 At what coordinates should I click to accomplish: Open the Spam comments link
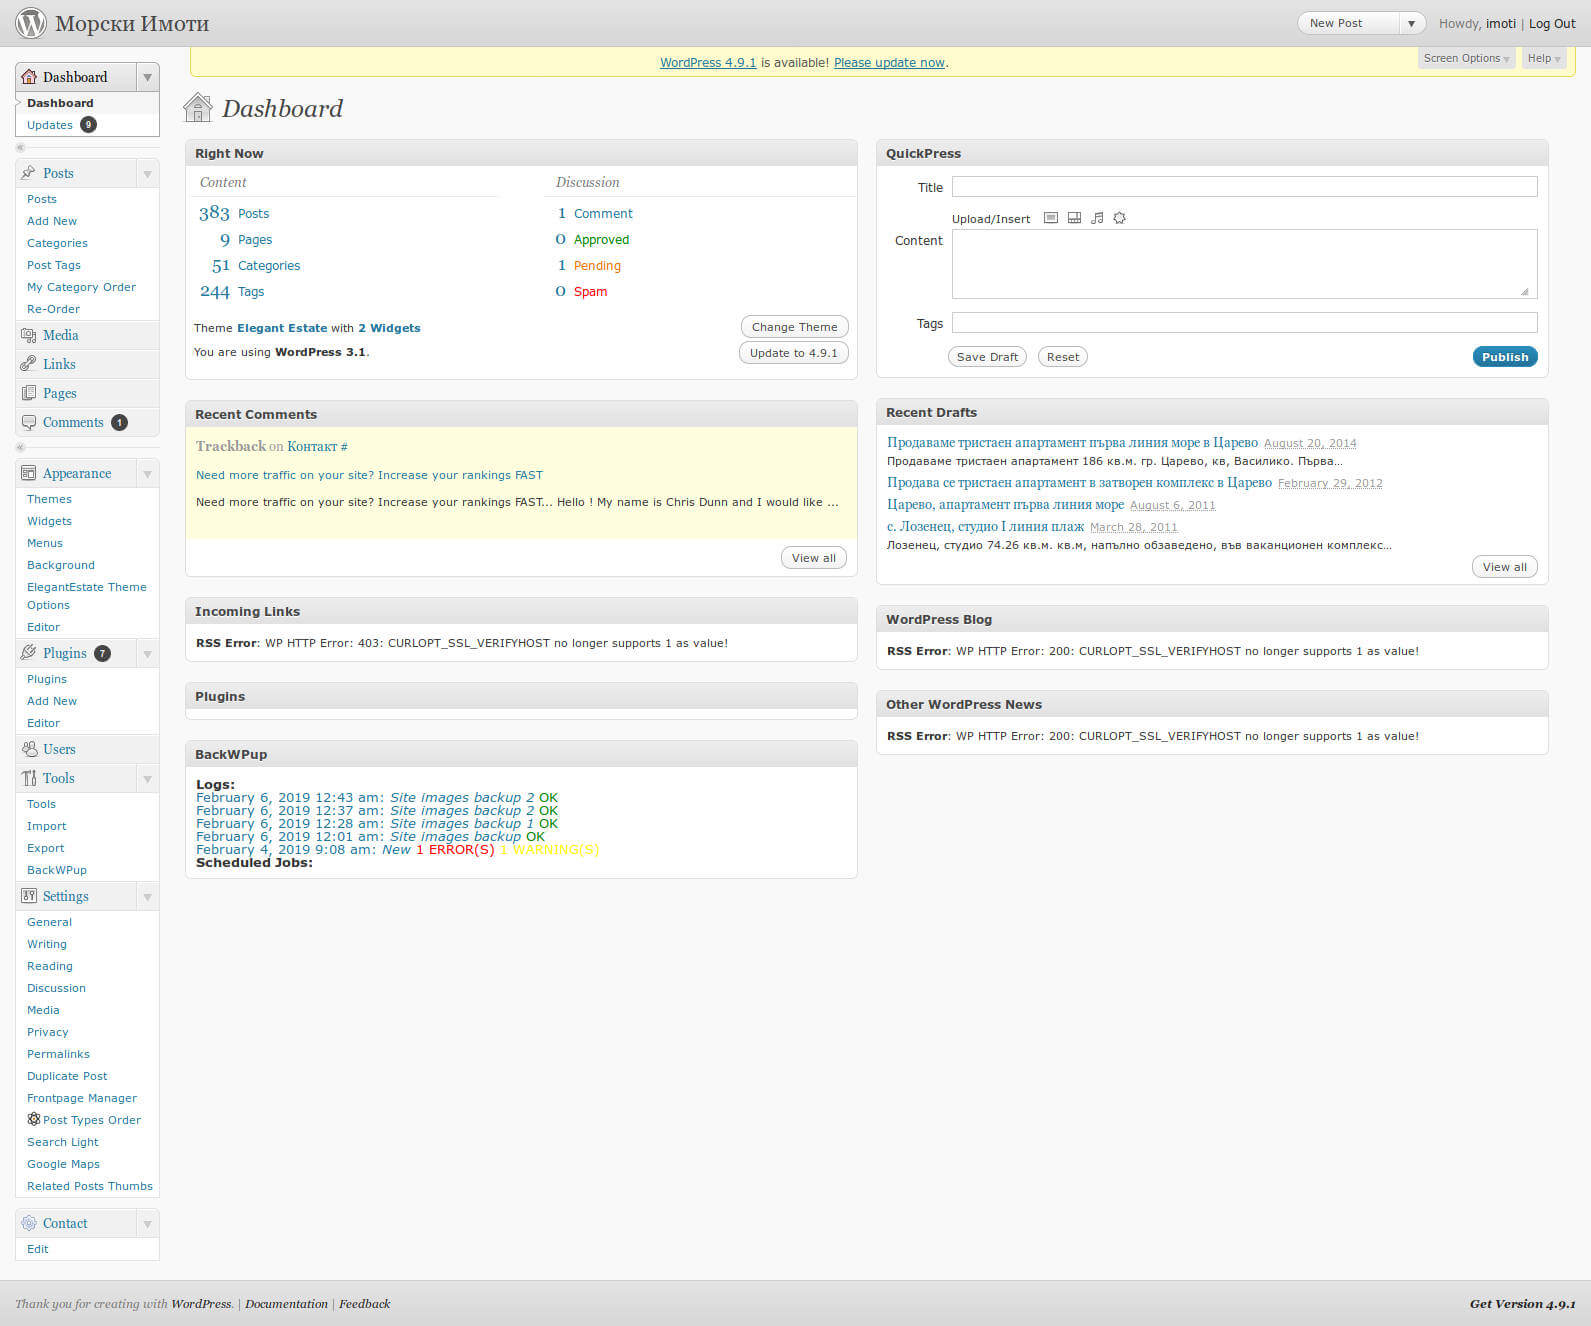point(590,291)
